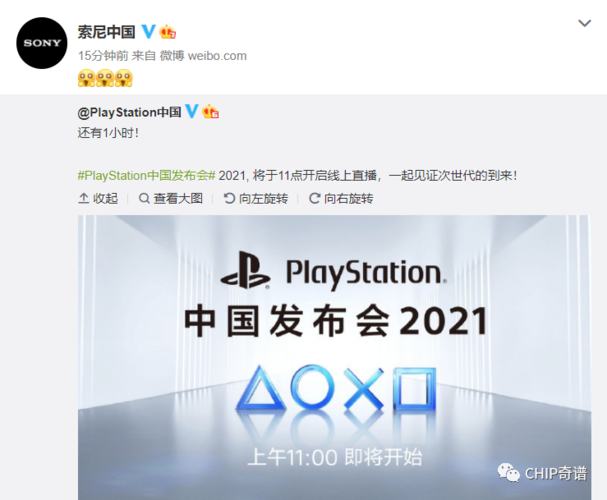This screenshot has width=607, height=500.
Task: View the large image via 查看大图
Action: [x=171, y=199]
